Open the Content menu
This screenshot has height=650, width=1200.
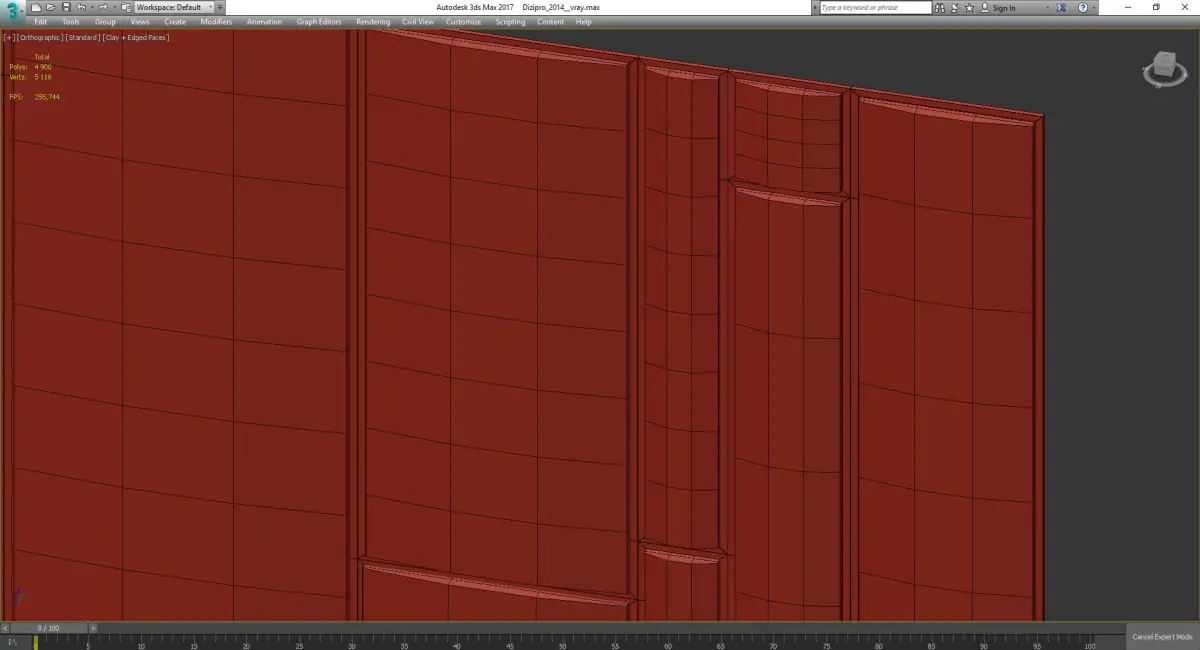click(550, 22)
